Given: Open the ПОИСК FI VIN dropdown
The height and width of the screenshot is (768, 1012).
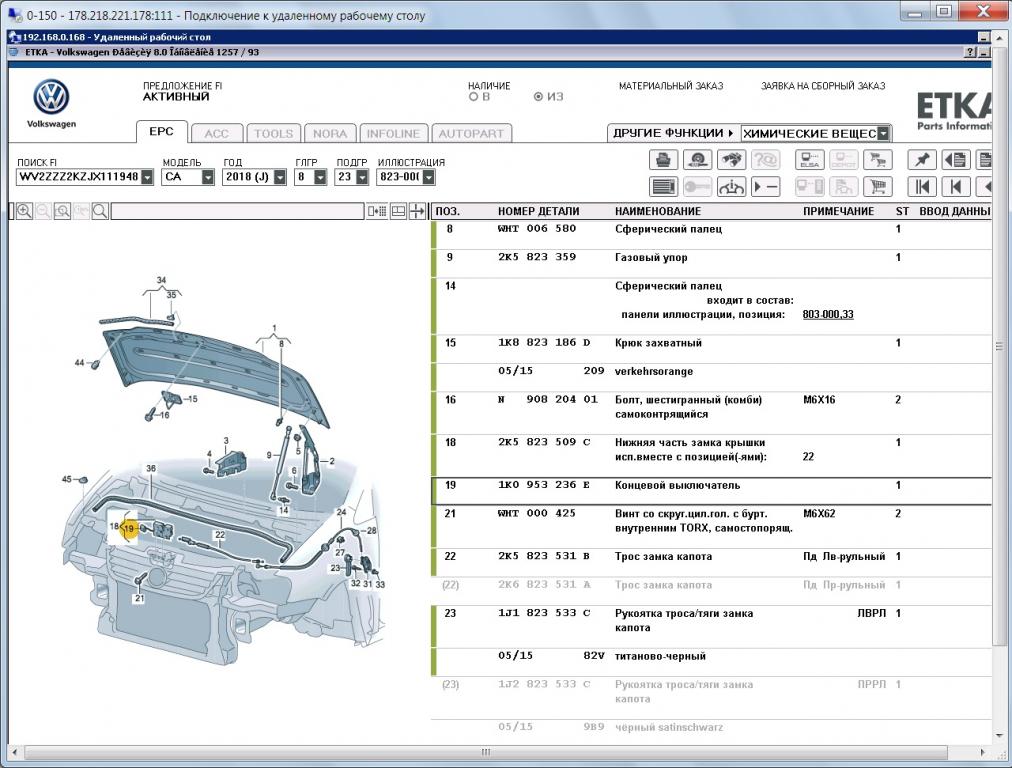Looking at the screenshot, I should (x=147, y=177).
